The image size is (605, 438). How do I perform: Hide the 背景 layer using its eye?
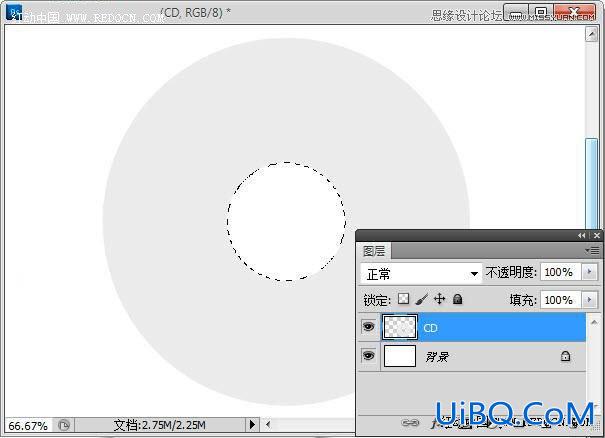pos(368,355)
